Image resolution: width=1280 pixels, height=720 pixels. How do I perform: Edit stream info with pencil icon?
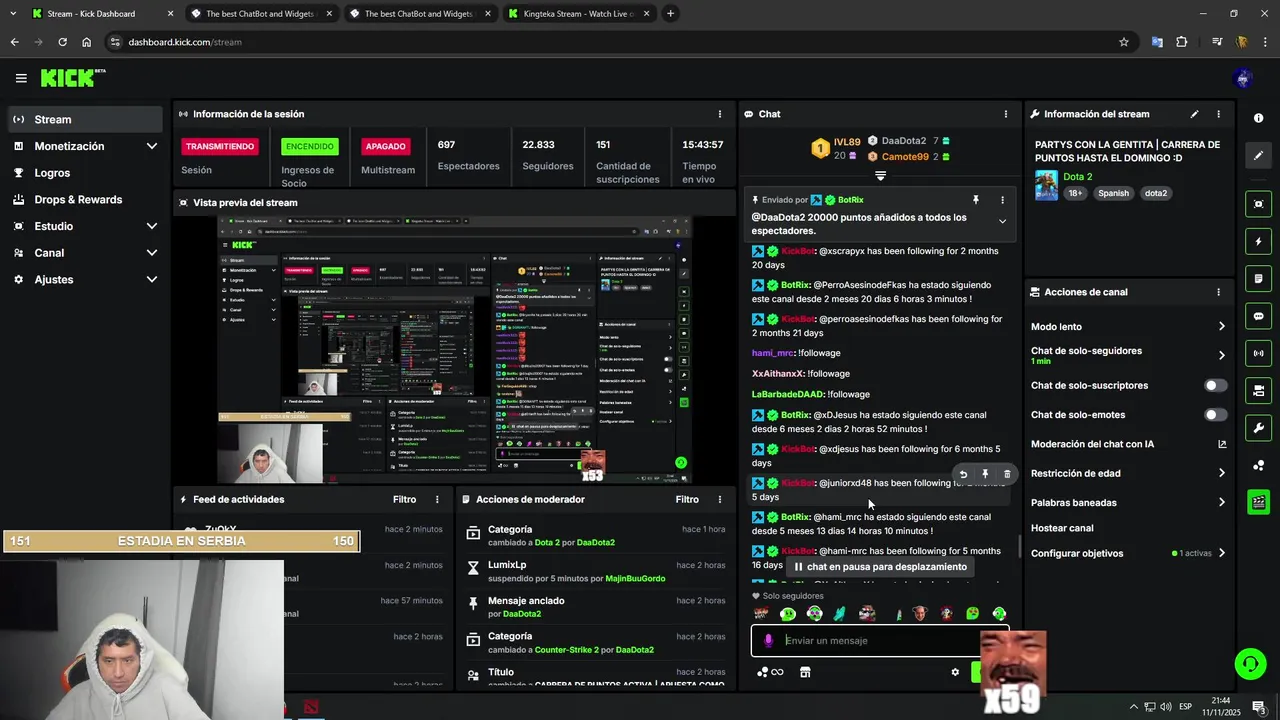pos(1194,114)
